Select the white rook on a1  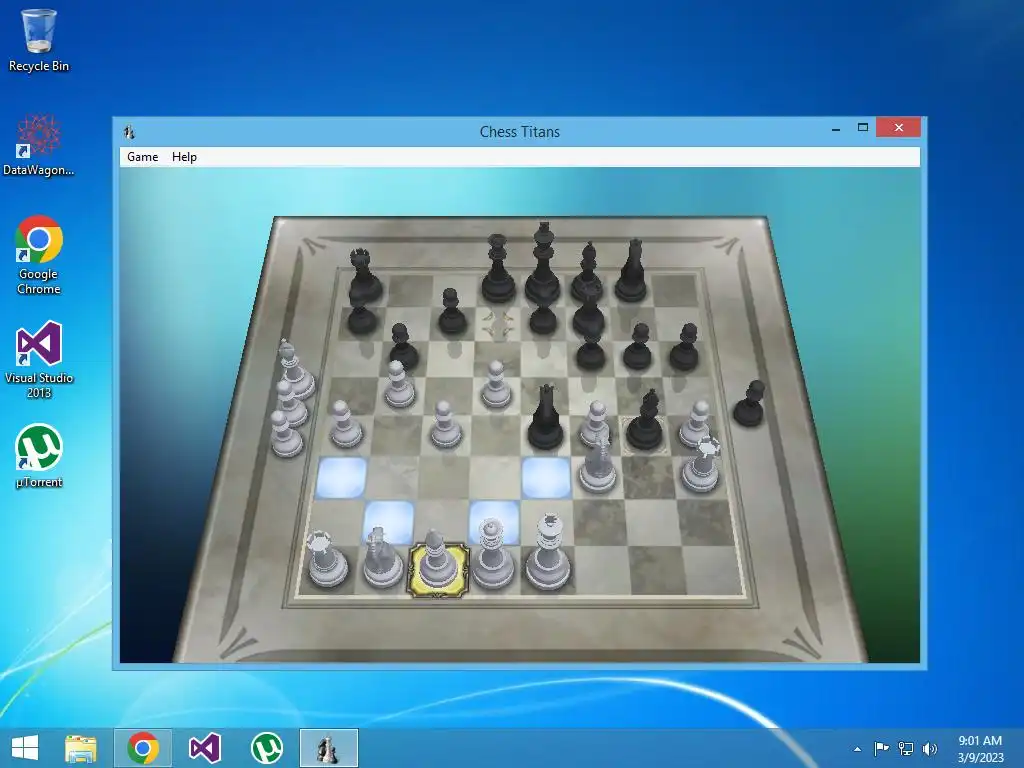[x=327, y=560]
